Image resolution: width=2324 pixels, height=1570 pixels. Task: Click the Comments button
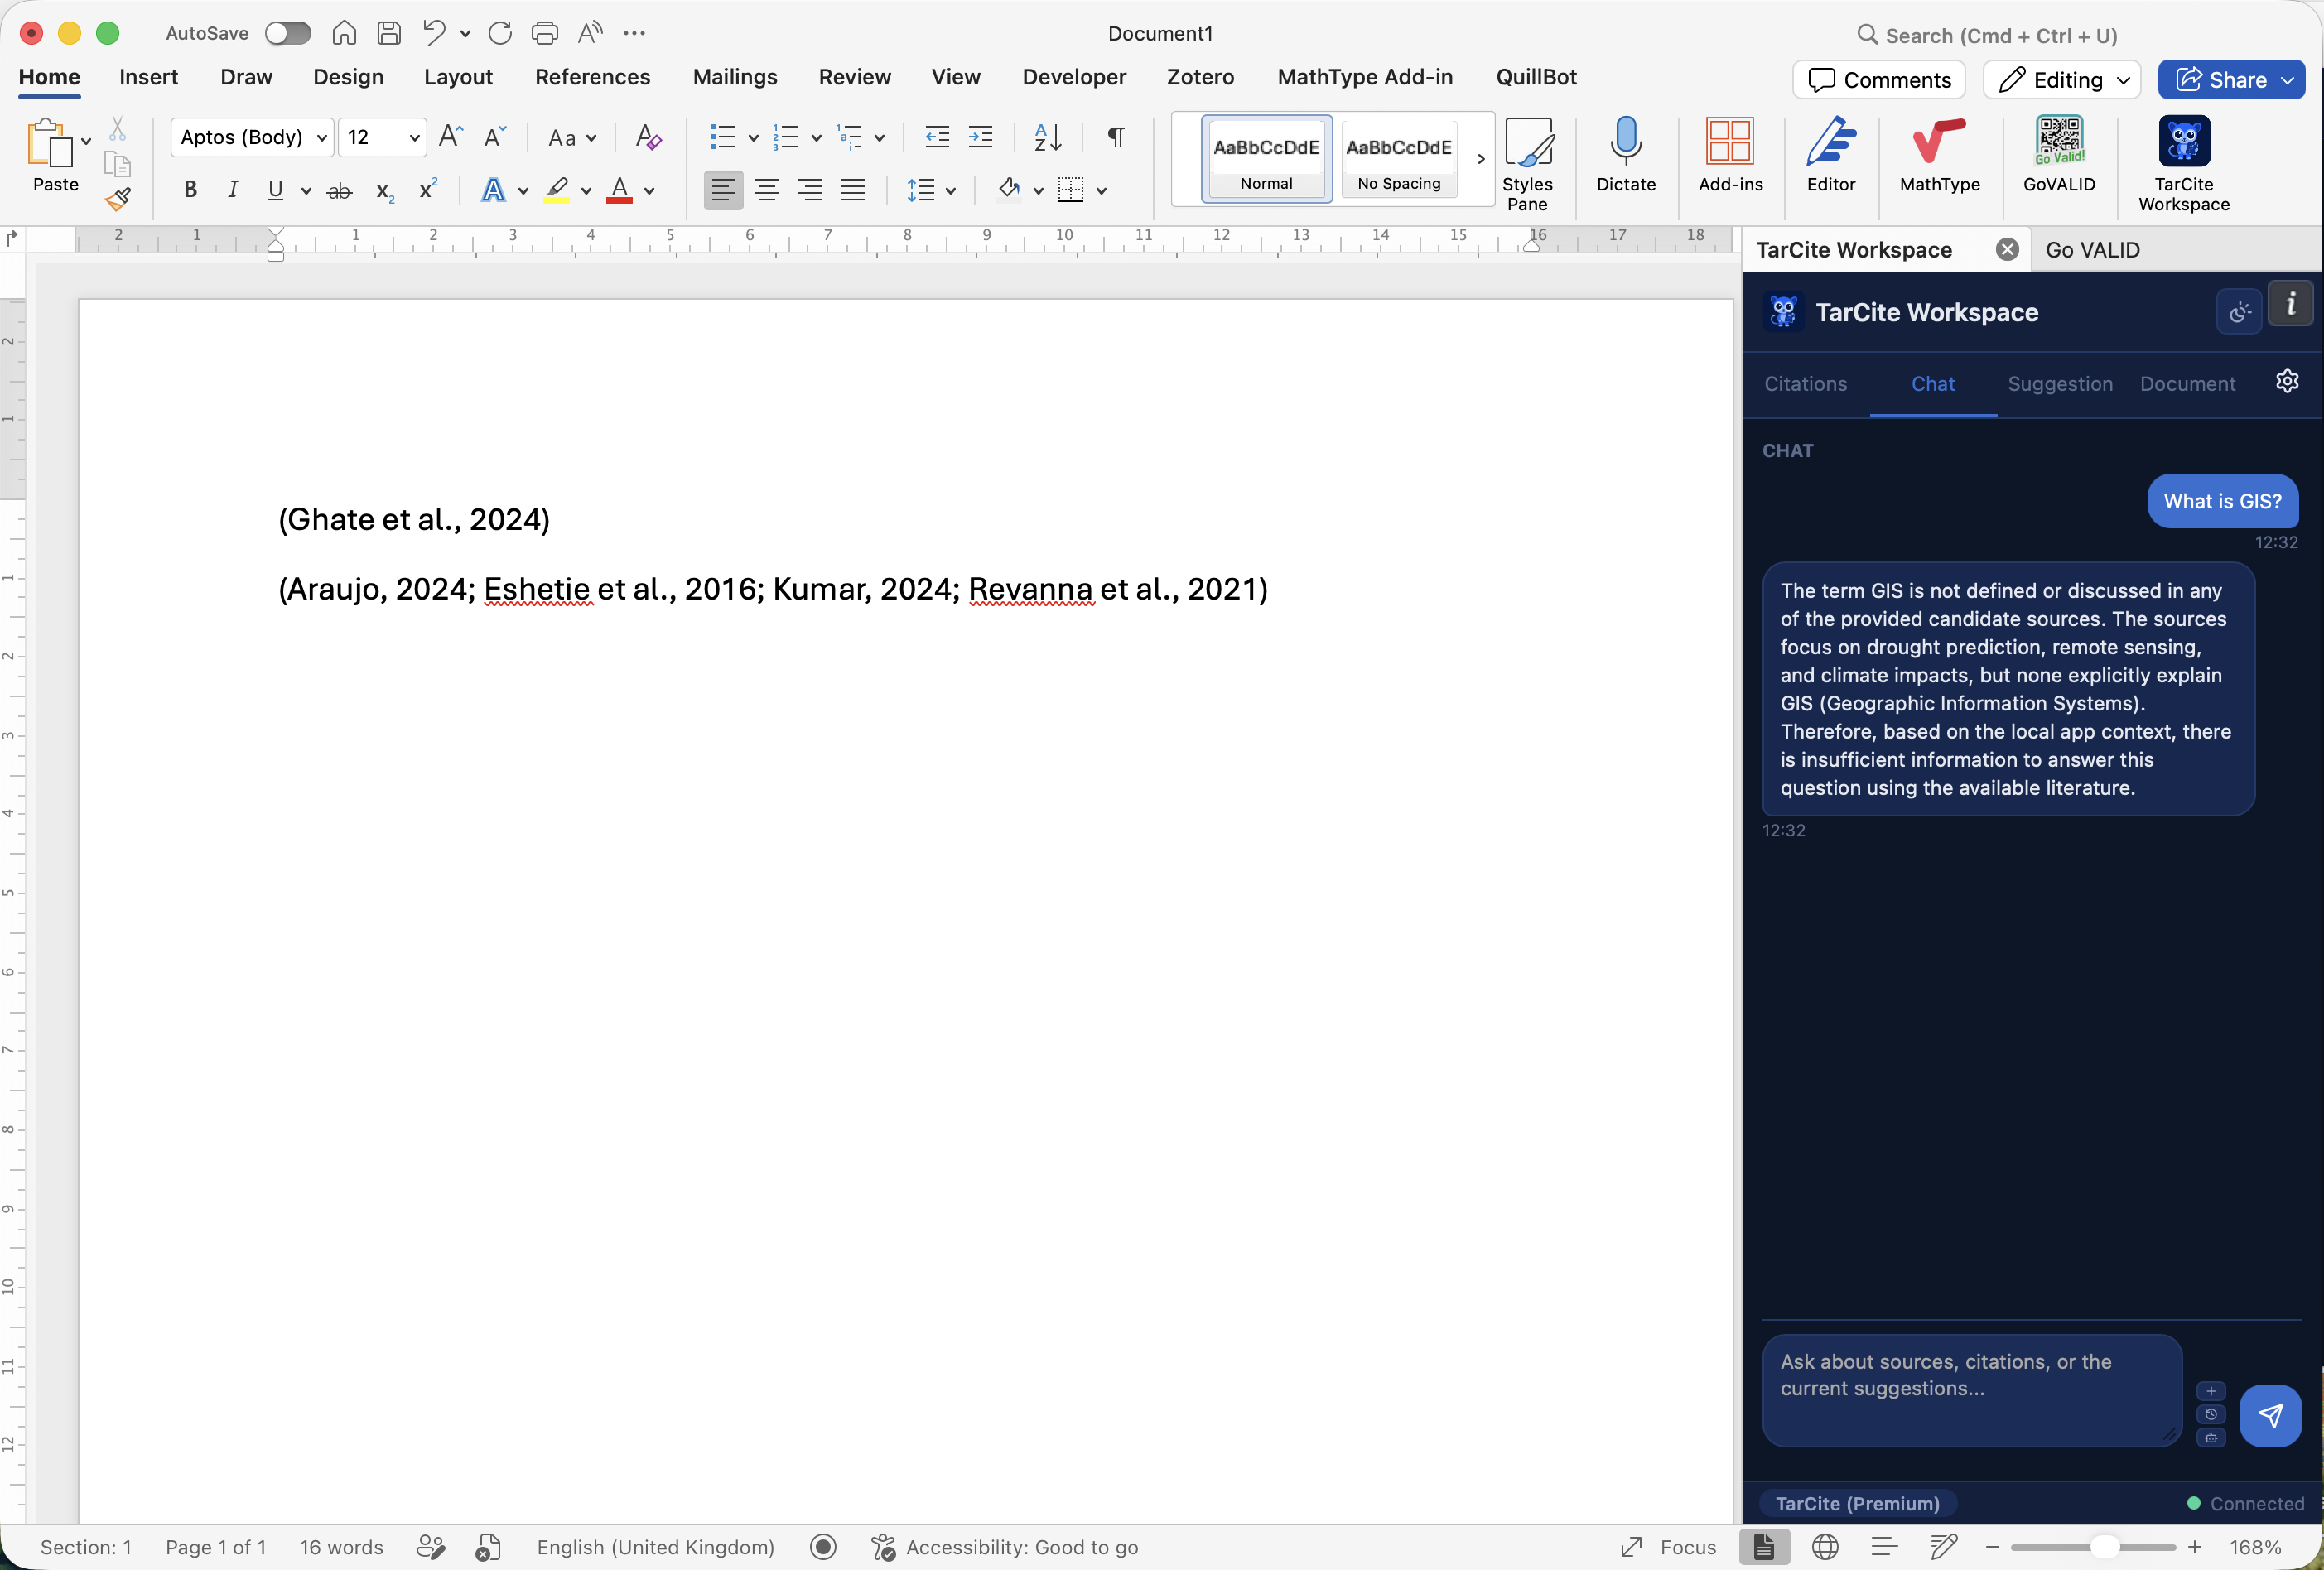tap(1879, 80)
